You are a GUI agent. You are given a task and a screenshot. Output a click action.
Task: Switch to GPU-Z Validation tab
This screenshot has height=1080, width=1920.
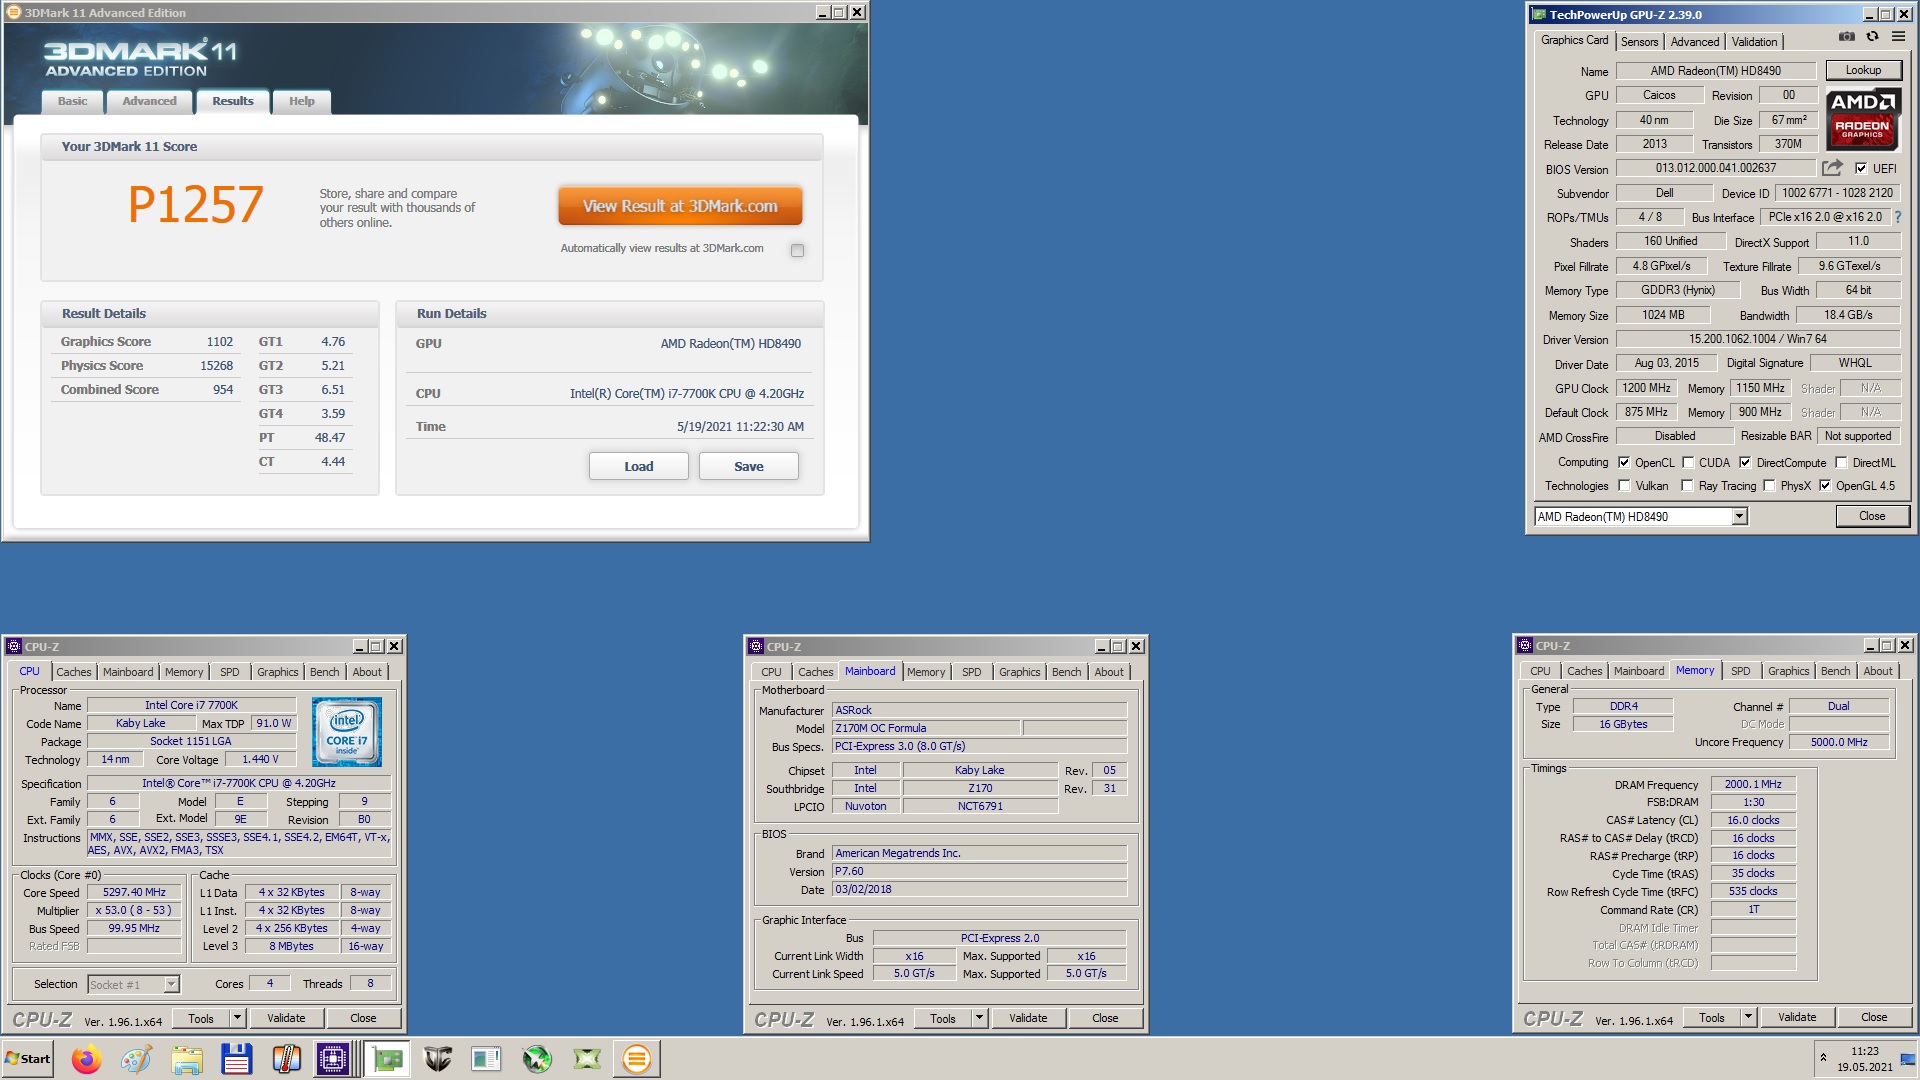pos(1754,41)
